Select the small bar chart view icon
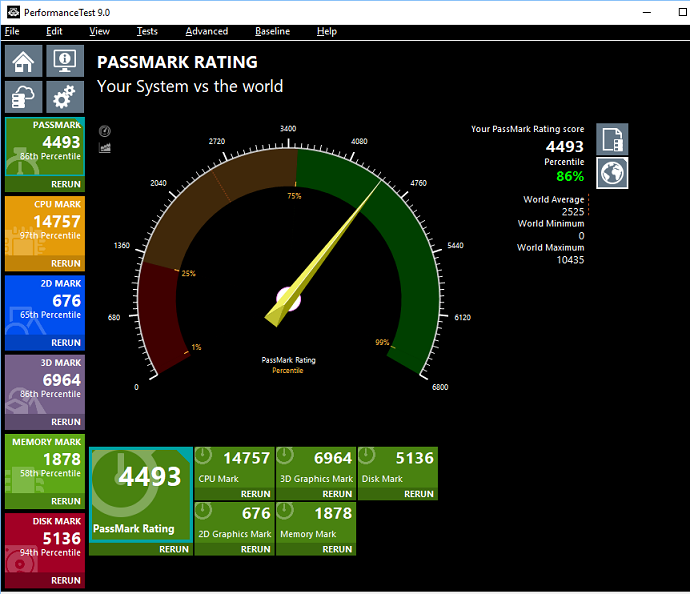This screenshot has height=594, width=690. (105, 148)
